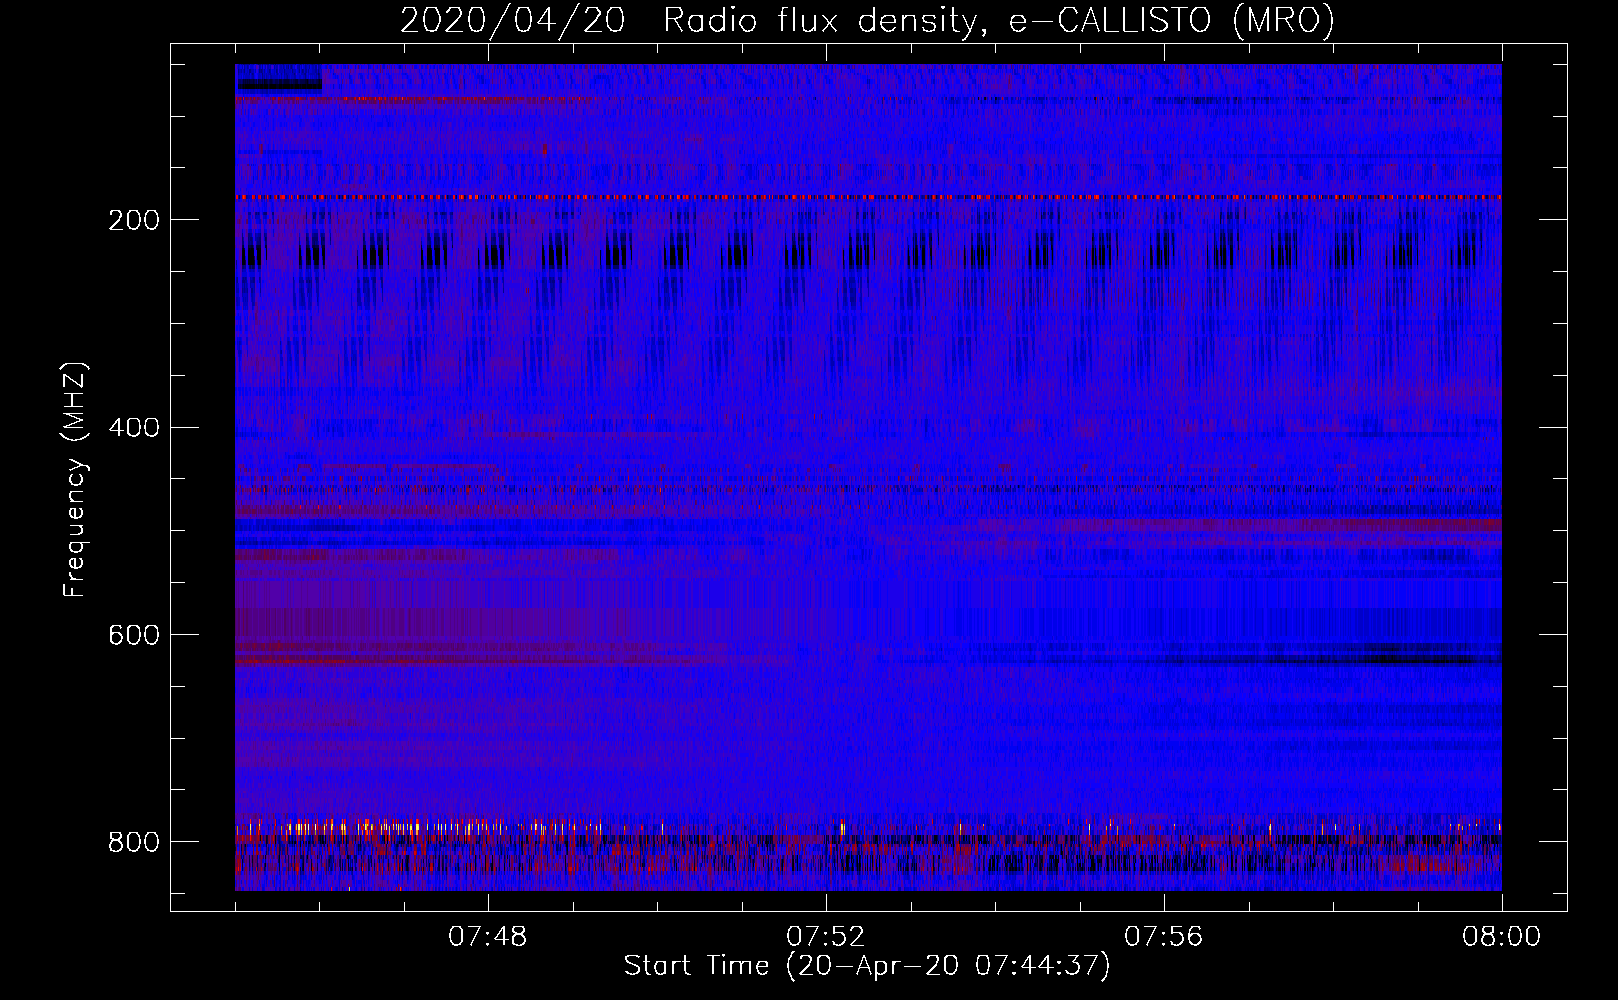Click the 400 frequency tick label

[x=134, y=428]
